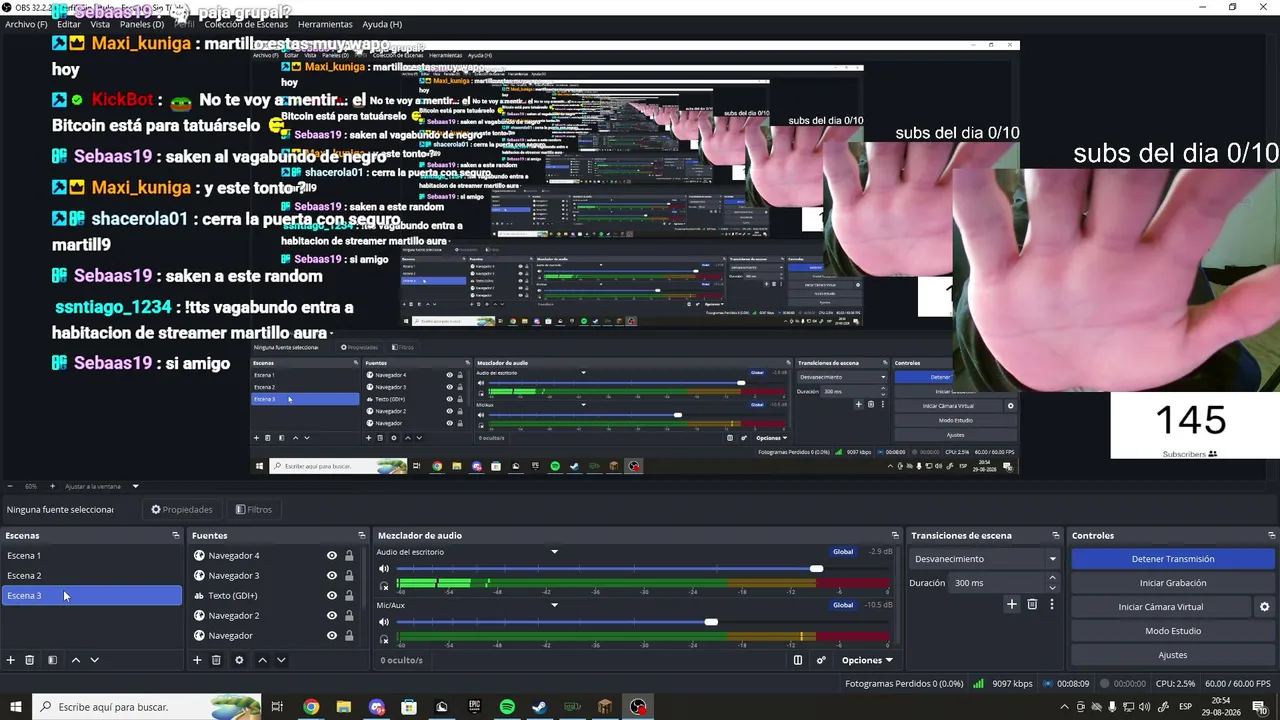Open virtual camera settings gear
Viewport: 1280px width, 720px height.
[1264, 607]
